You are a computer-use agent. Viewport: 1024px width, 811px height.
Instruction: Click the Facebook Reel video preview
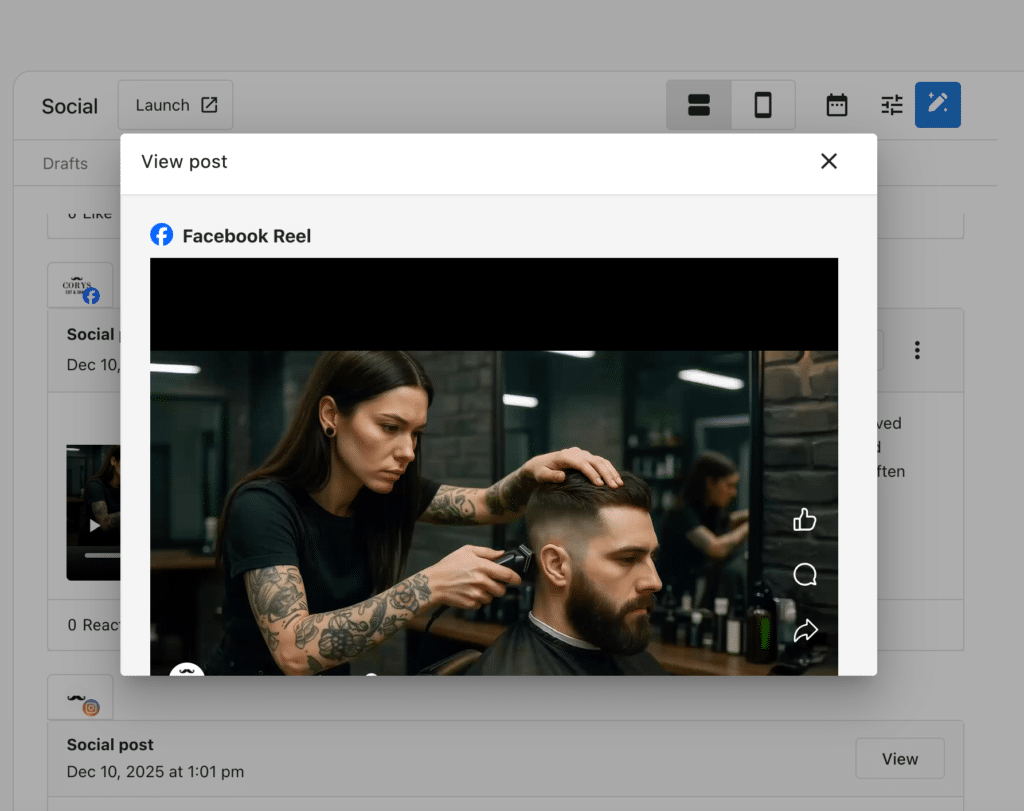494,466
